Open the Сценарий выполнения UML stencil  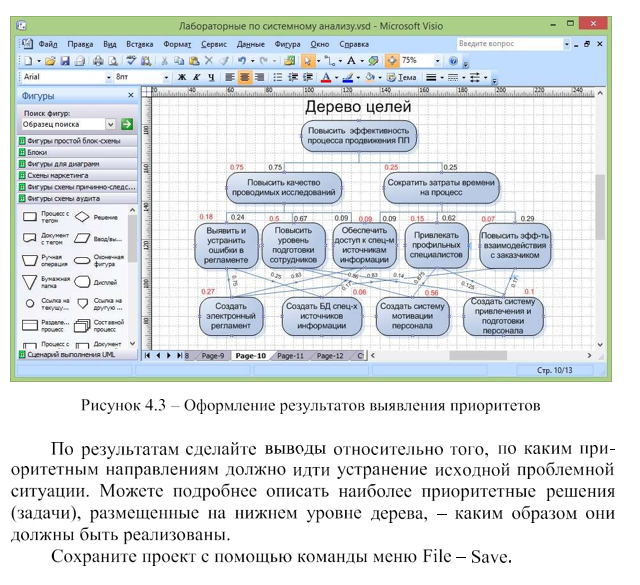click(x=78, y=354)
